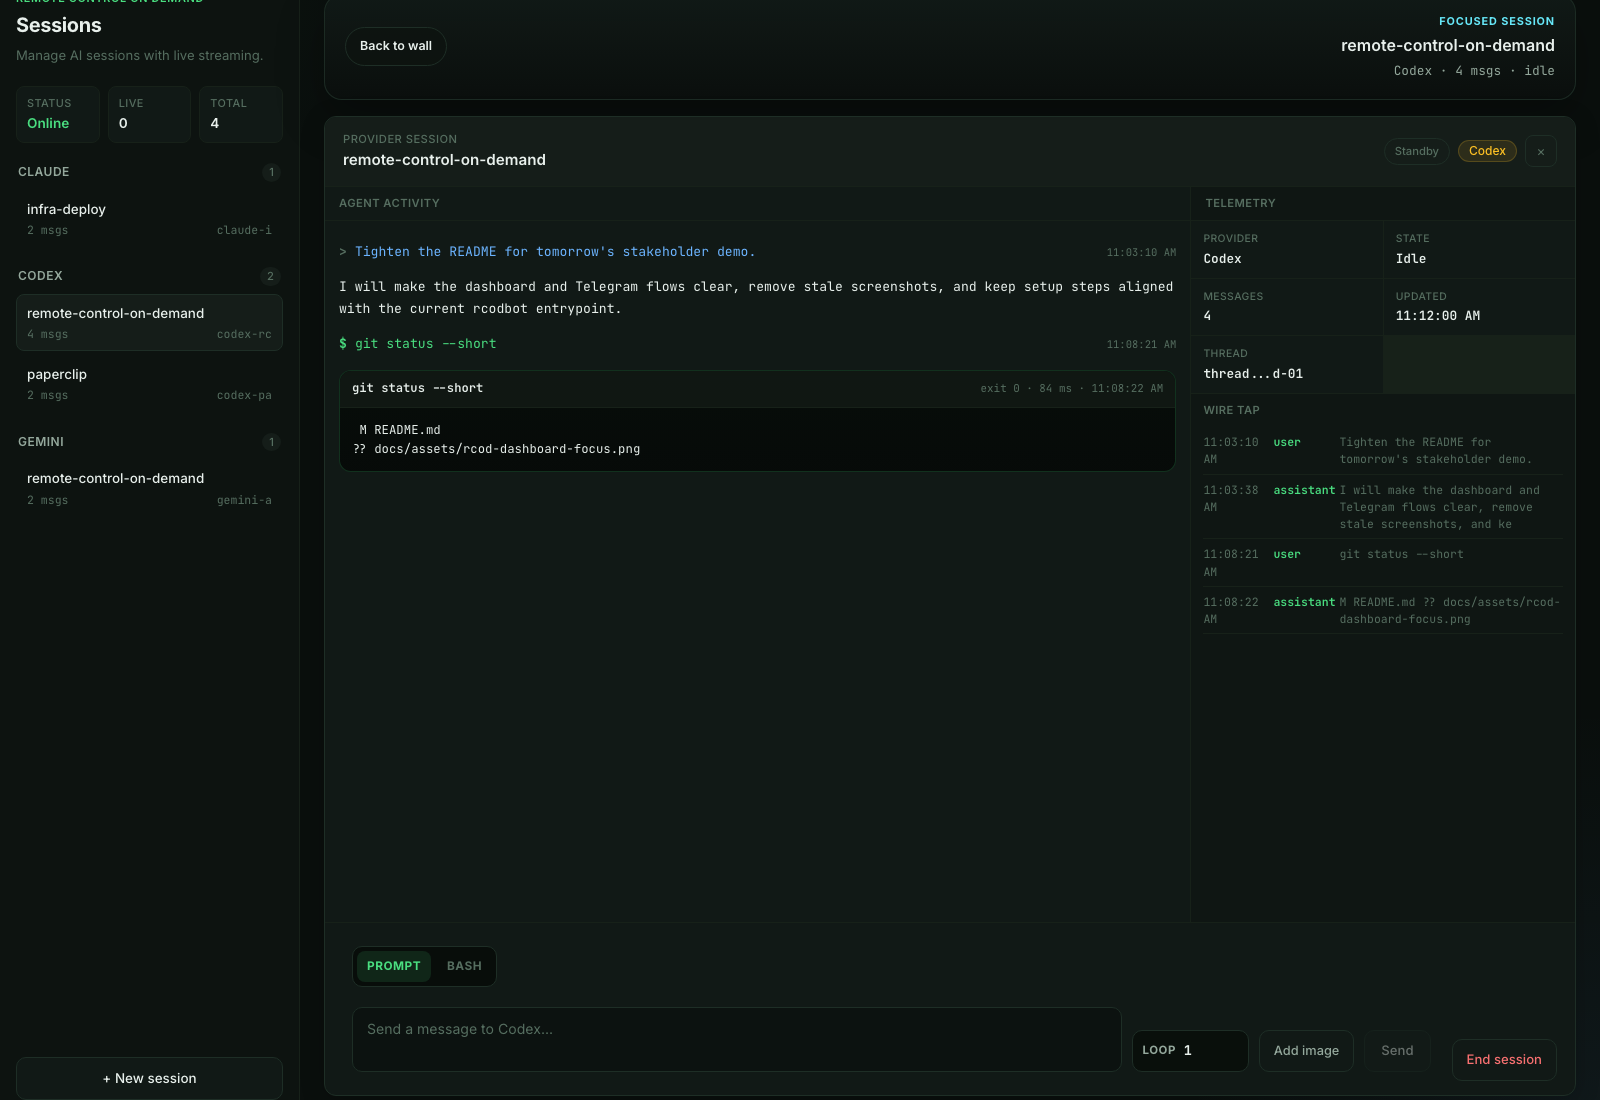Screen dimensions: 1600x1100
Task: Select Codex remote-control-on-demand session
Action: click(x=149, y=322)
